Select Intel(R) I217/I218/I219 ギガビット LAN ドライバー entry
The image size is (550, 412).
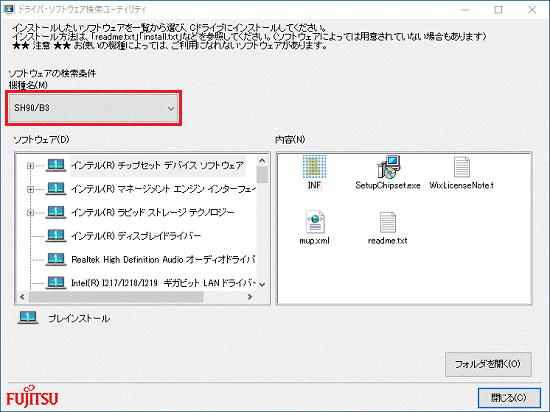point(163,283)
